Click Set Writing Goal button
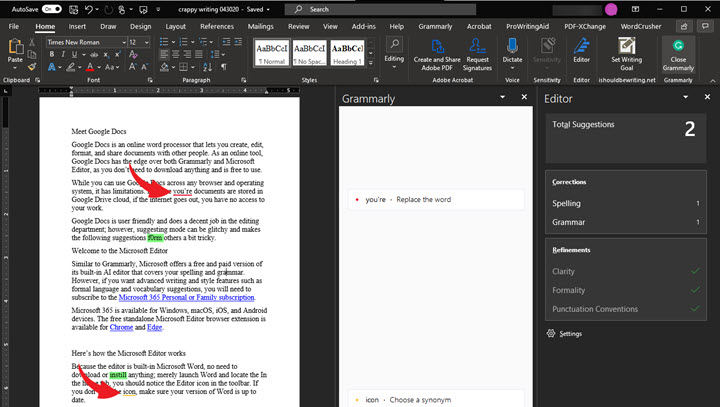 tap(627, 55)
